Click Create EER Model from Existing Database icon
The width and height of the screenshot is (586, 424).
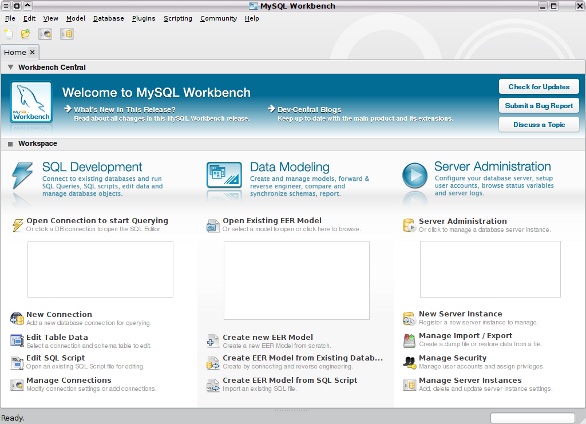click(213, 363)
